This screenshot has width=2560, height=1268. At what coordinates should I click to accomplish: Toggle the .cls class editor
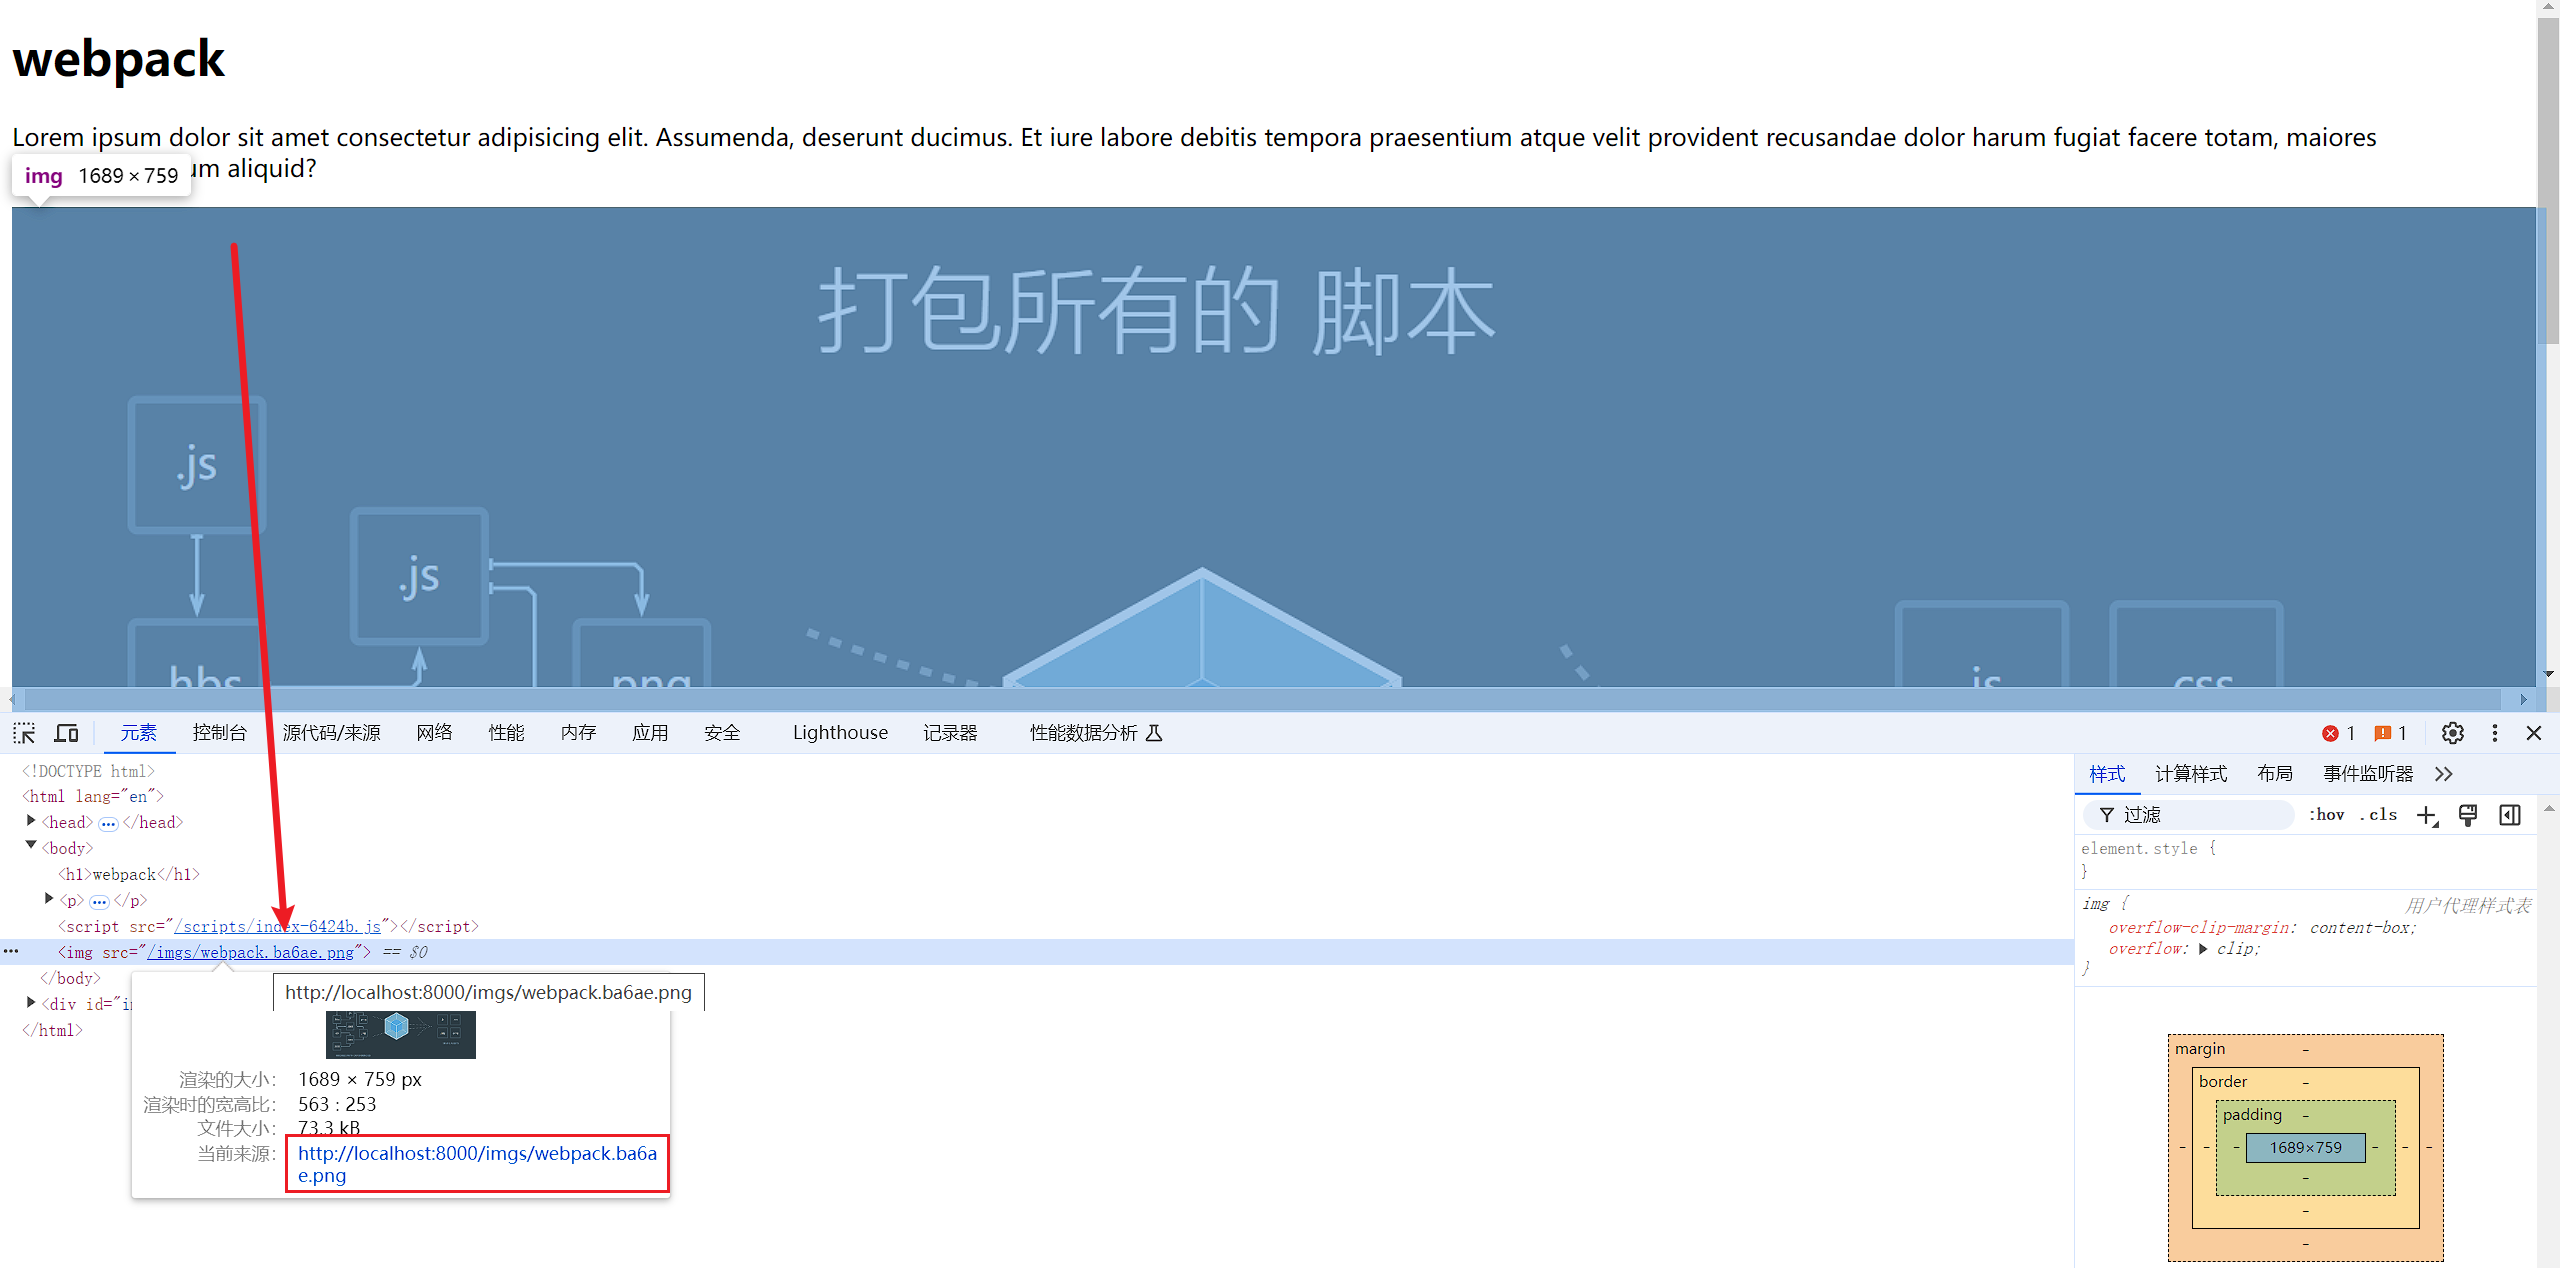pyautogui.click(x=2379, y=815)
